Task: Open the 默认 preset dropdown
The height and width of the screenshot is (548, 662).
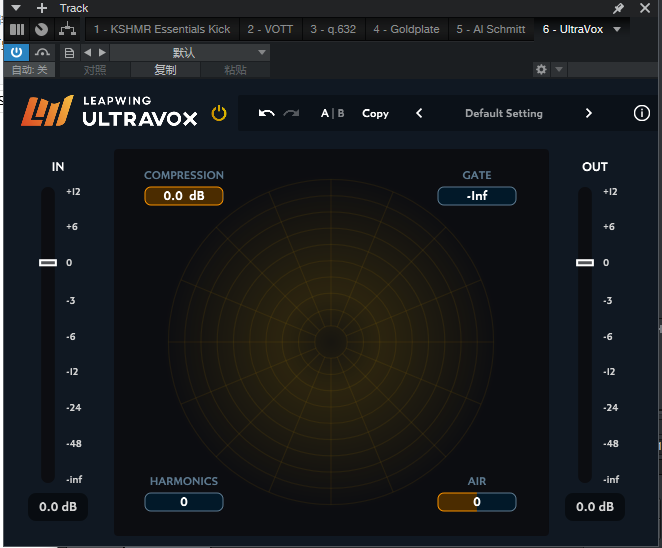Action: pos(190,53)
